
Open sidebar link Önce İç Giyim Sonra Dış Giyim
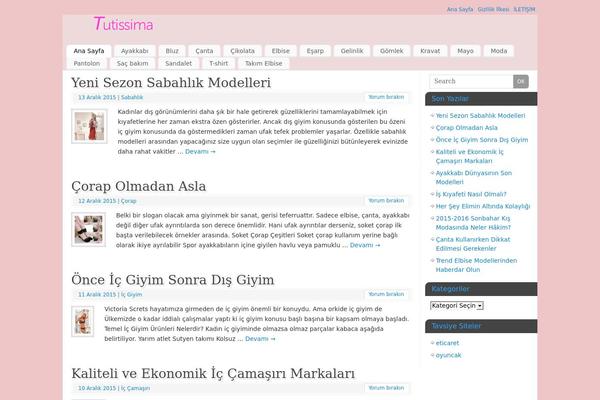tap(482, 140)
